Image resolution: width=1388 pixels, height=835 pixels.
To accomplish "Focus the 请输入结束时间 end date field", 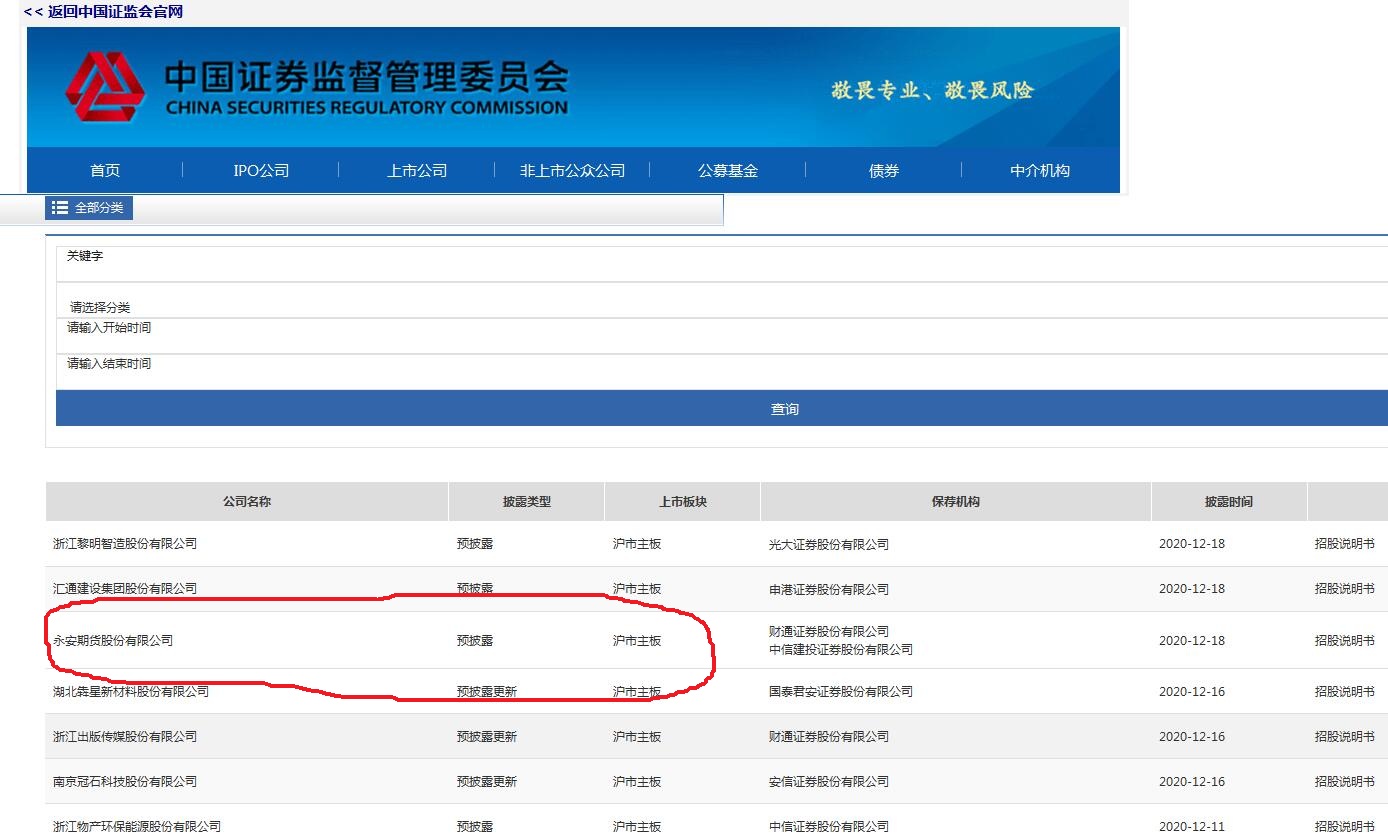I will click(x=722, y=372).
